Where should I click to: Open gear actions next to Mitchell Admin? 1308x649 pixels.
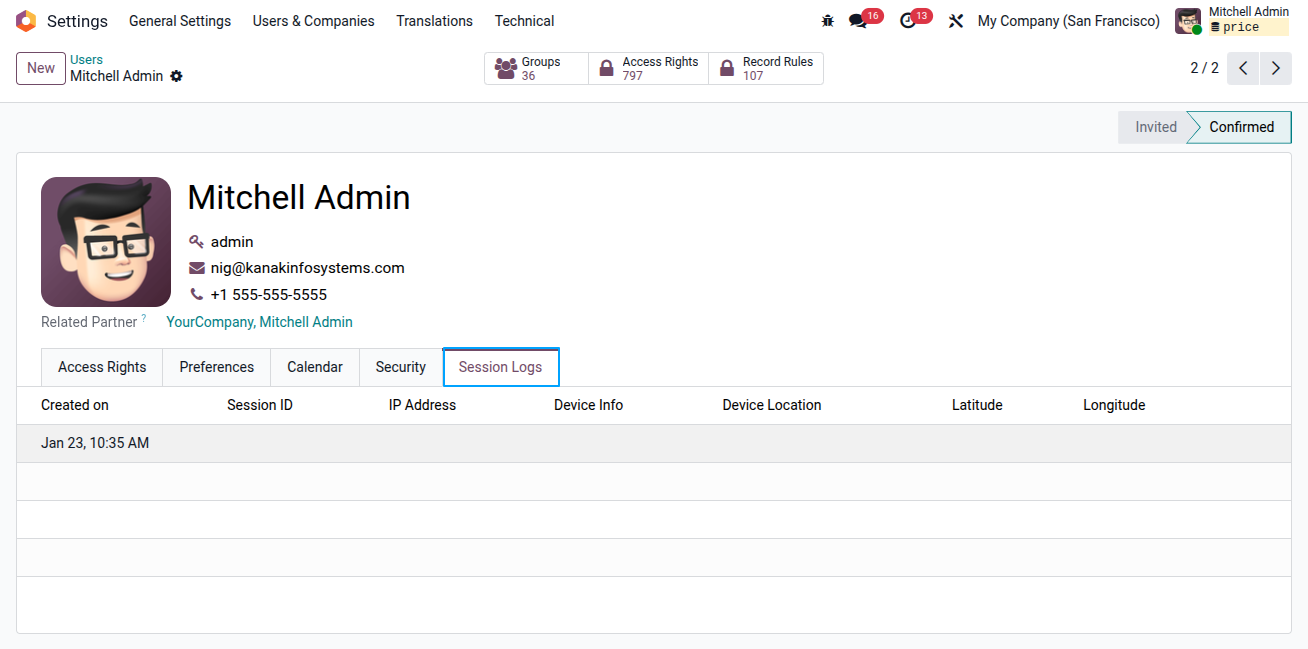tap(176, 76)
